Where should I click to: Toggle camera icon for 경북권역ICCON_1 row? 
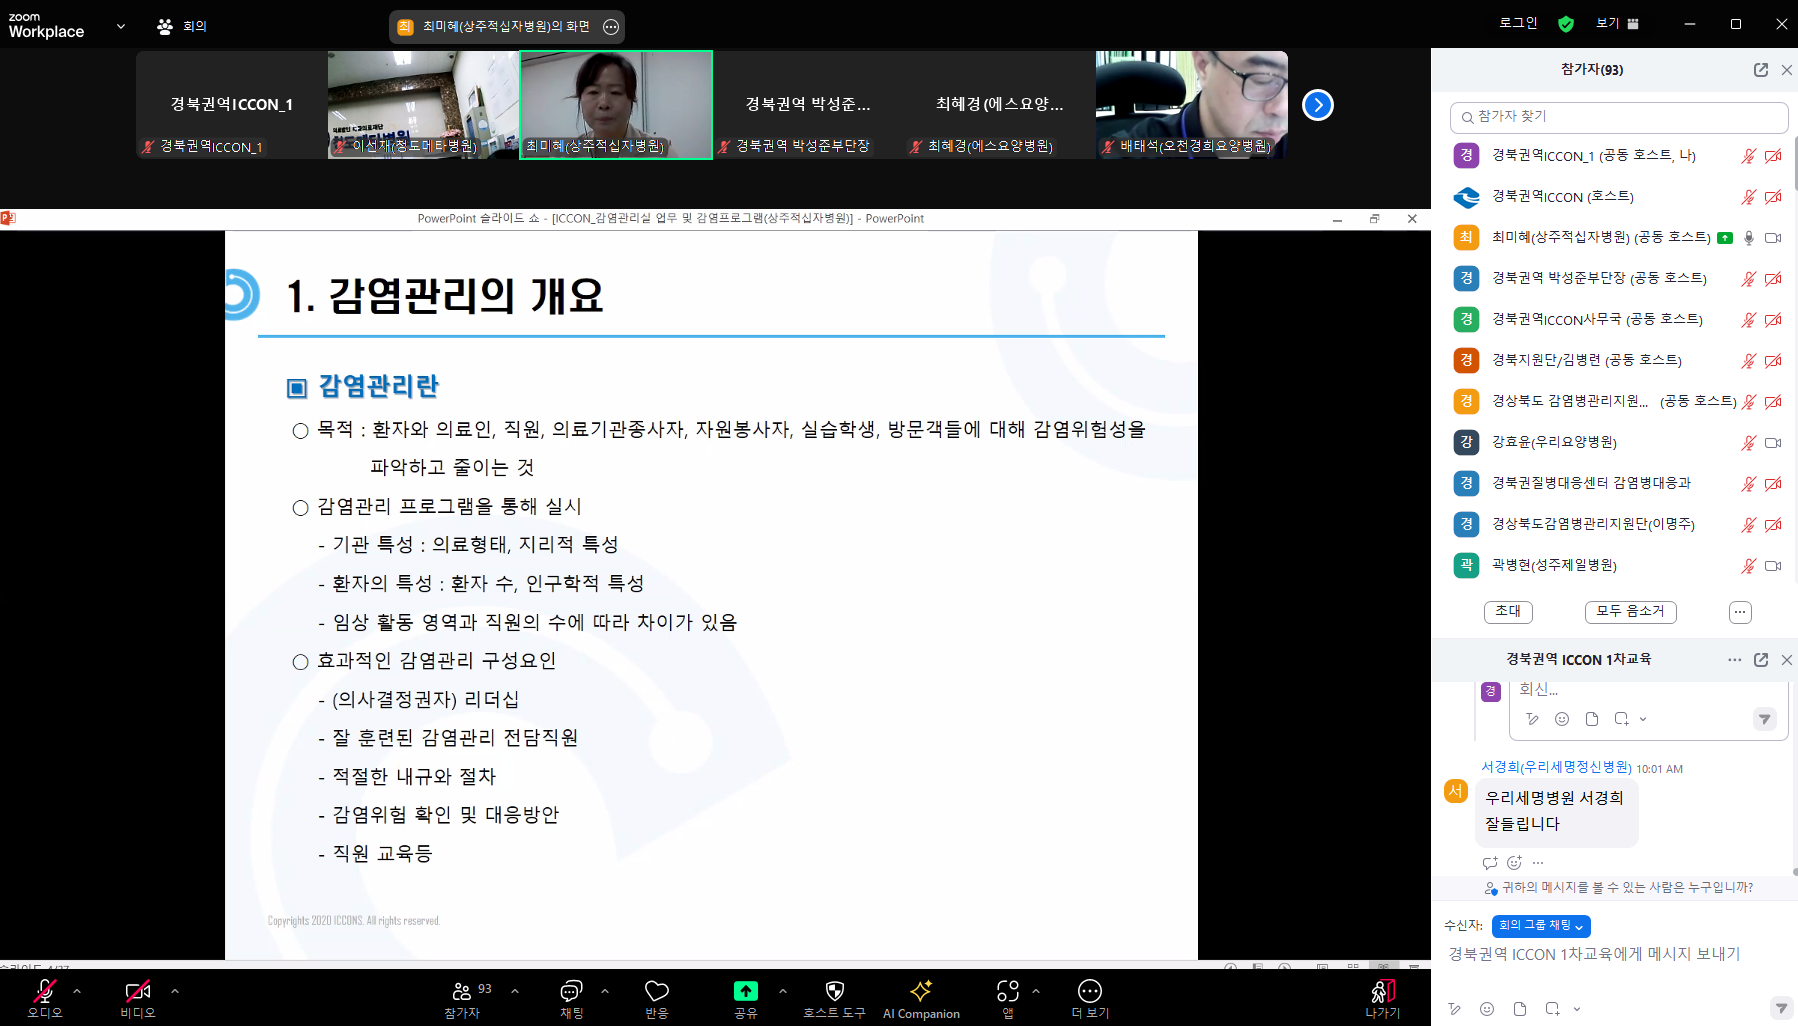click(x=1773, y=156)
